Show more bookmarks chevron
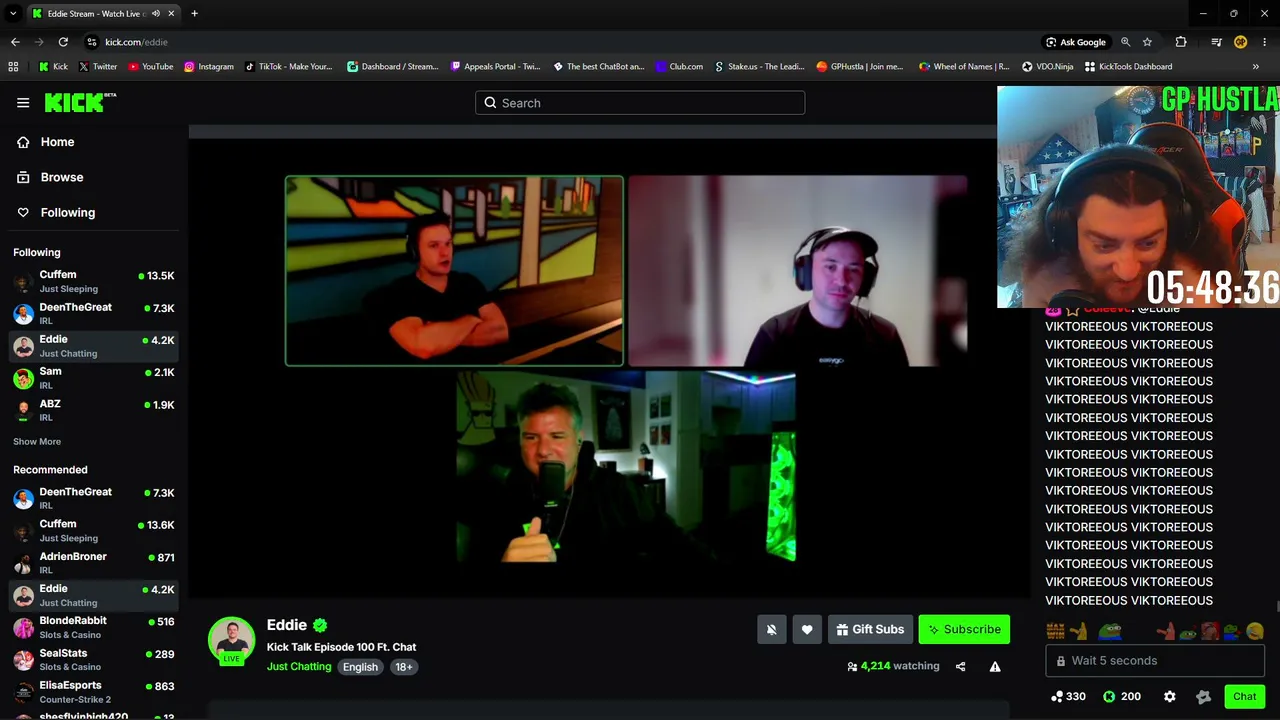The width and height of the screenshot is (1280, 720). click(x=1256, y=67)
